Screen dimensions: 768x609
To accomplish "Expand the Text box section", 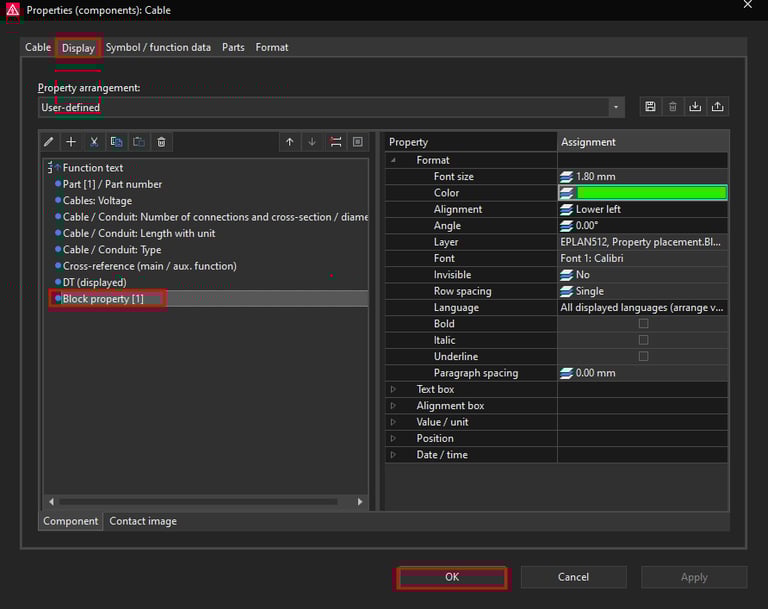I will [x=393, y=389].
